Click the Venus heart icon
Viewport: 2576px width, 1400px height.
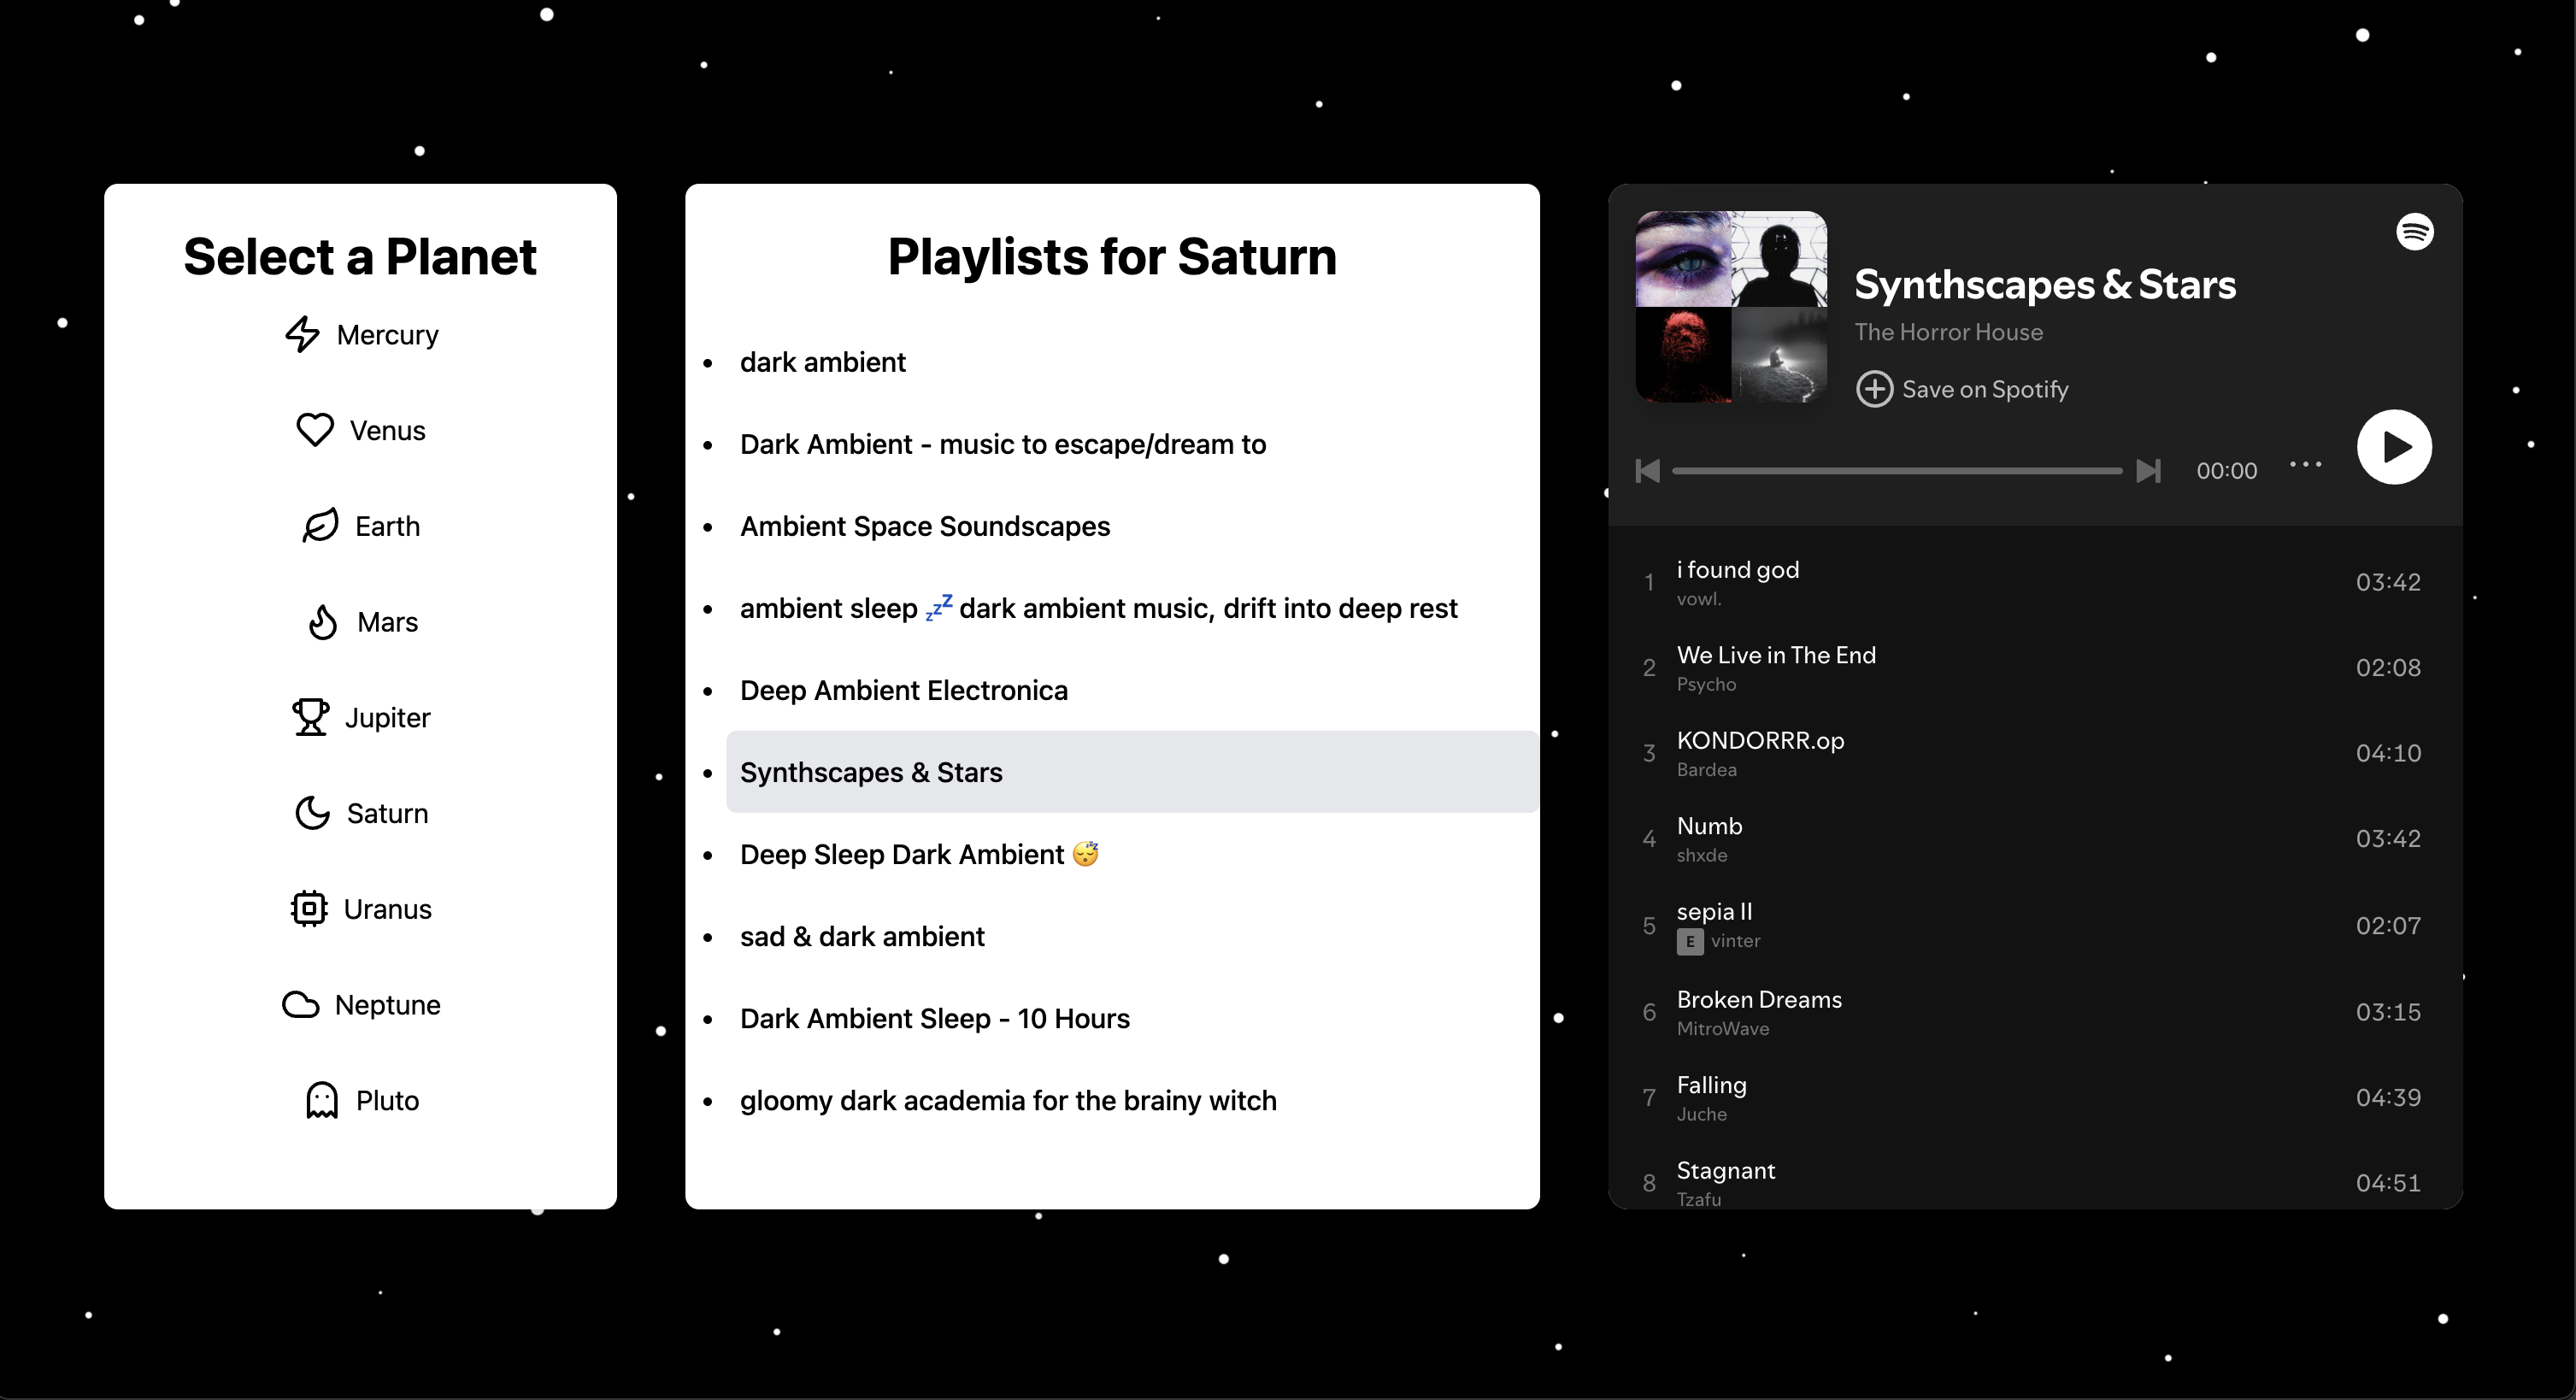pos(315,430)
